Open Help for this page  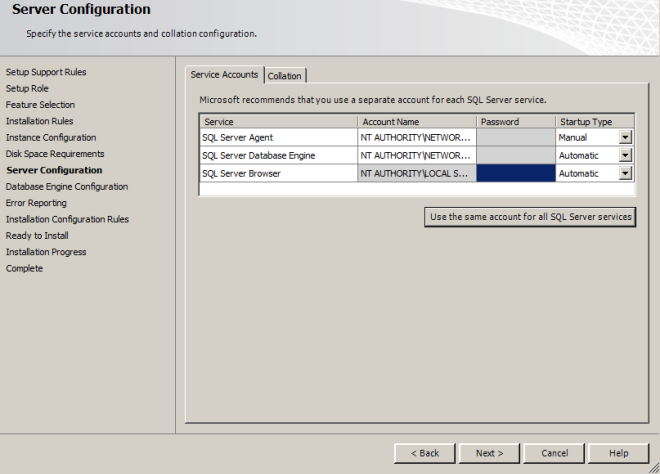[619, 453]
